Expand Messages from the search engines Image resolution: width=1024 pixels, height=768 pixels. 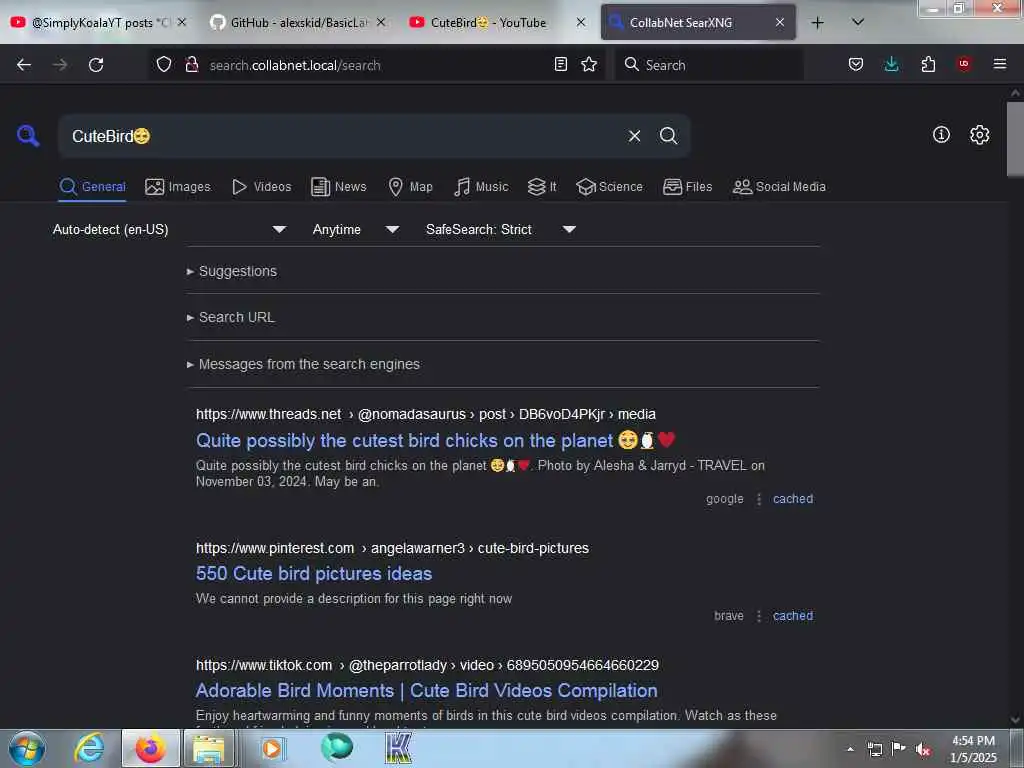click(303, 364)
